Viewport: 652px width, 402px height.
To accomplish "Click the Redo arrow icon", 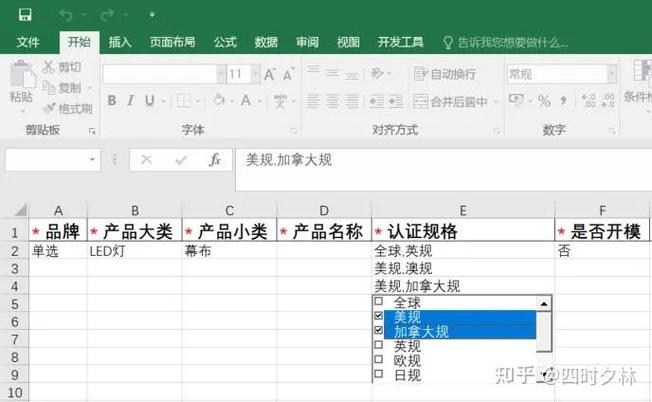I will point(106,15).
